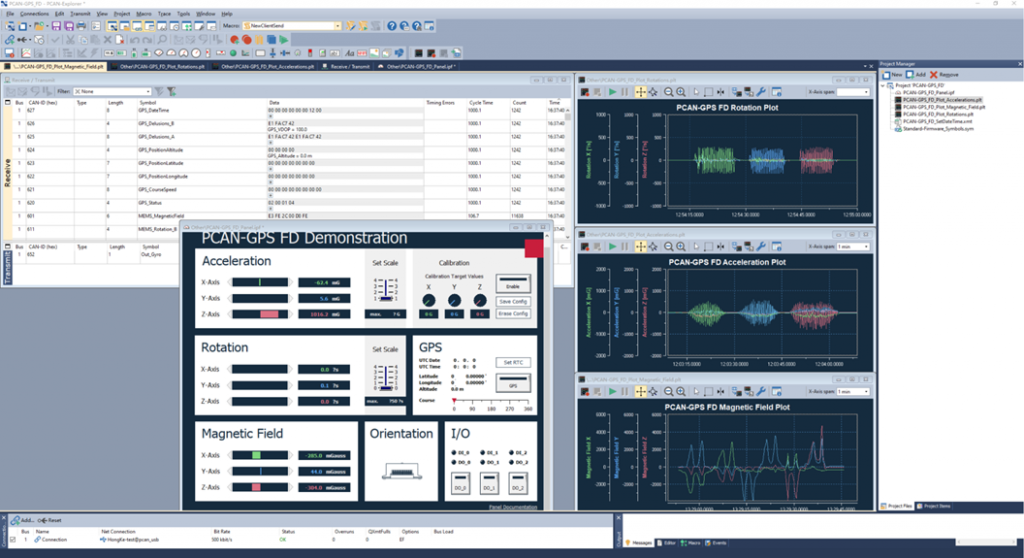Click the Connect link icon in second toolbar
Image resolution: width=1024 pixels, height=558 pixels.
10,40
